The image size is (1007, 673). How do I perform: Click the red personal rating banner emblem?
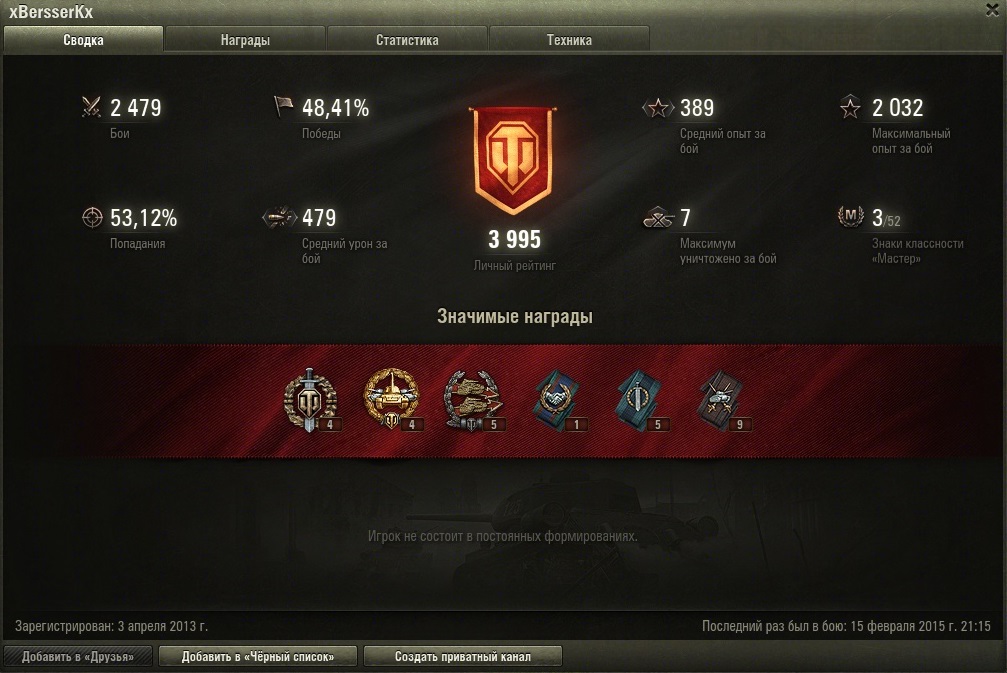click(x=513, y=160)
